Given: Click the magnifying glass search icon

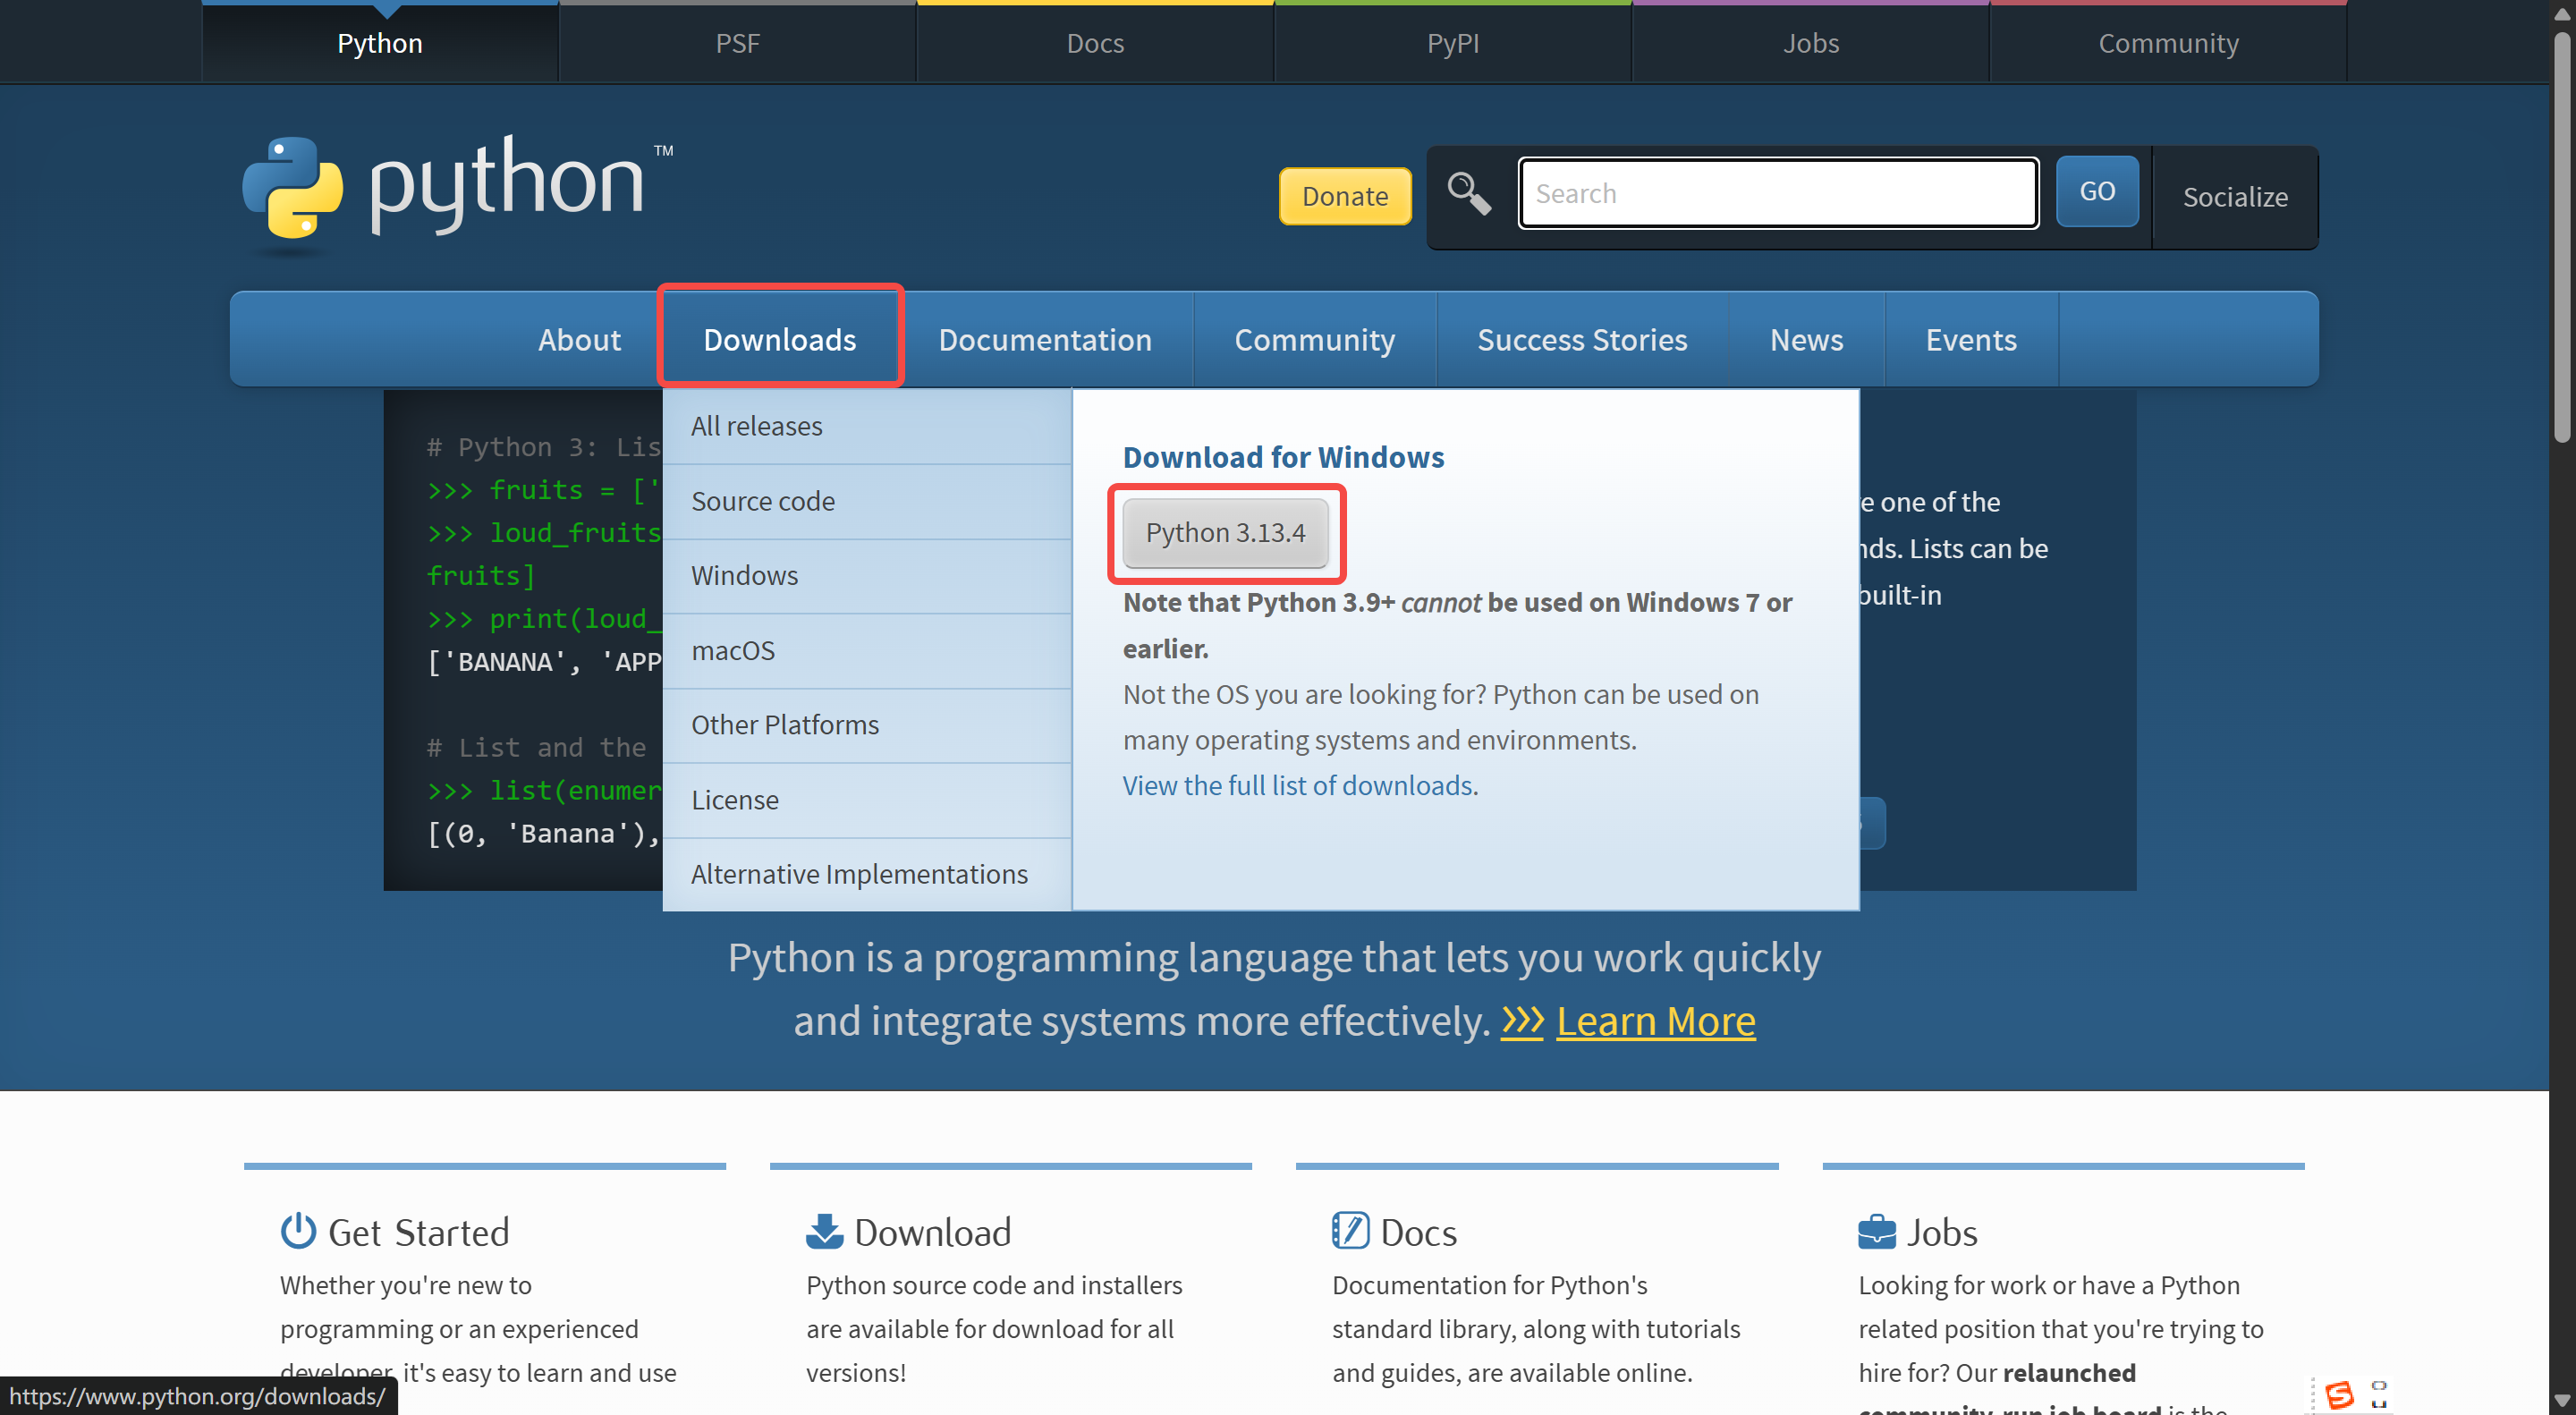Looking at the screenshot, I should (1468, 192).
